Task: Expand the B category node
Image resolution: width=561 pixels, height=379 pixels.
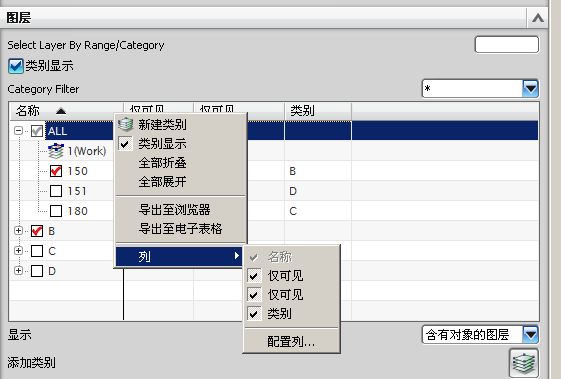Action: [x=18, y=231]
